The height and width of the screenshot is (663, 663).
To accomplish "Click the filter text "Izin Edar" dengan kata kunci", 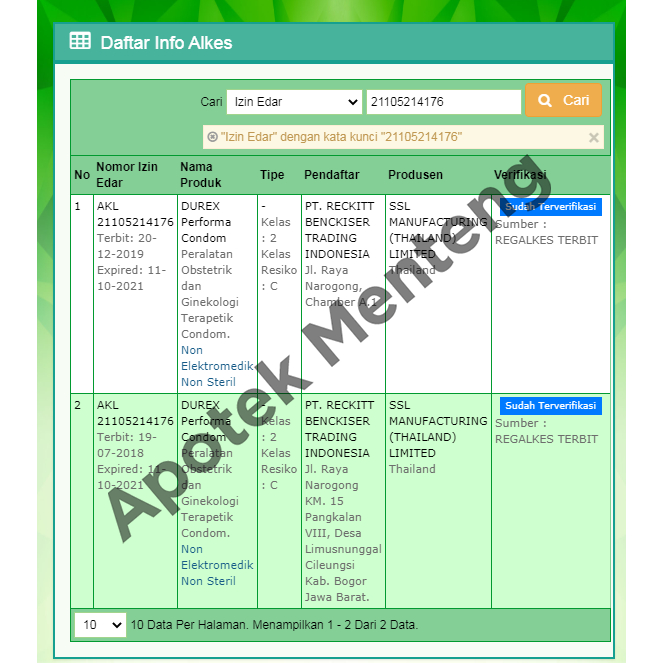I will 299,137.
